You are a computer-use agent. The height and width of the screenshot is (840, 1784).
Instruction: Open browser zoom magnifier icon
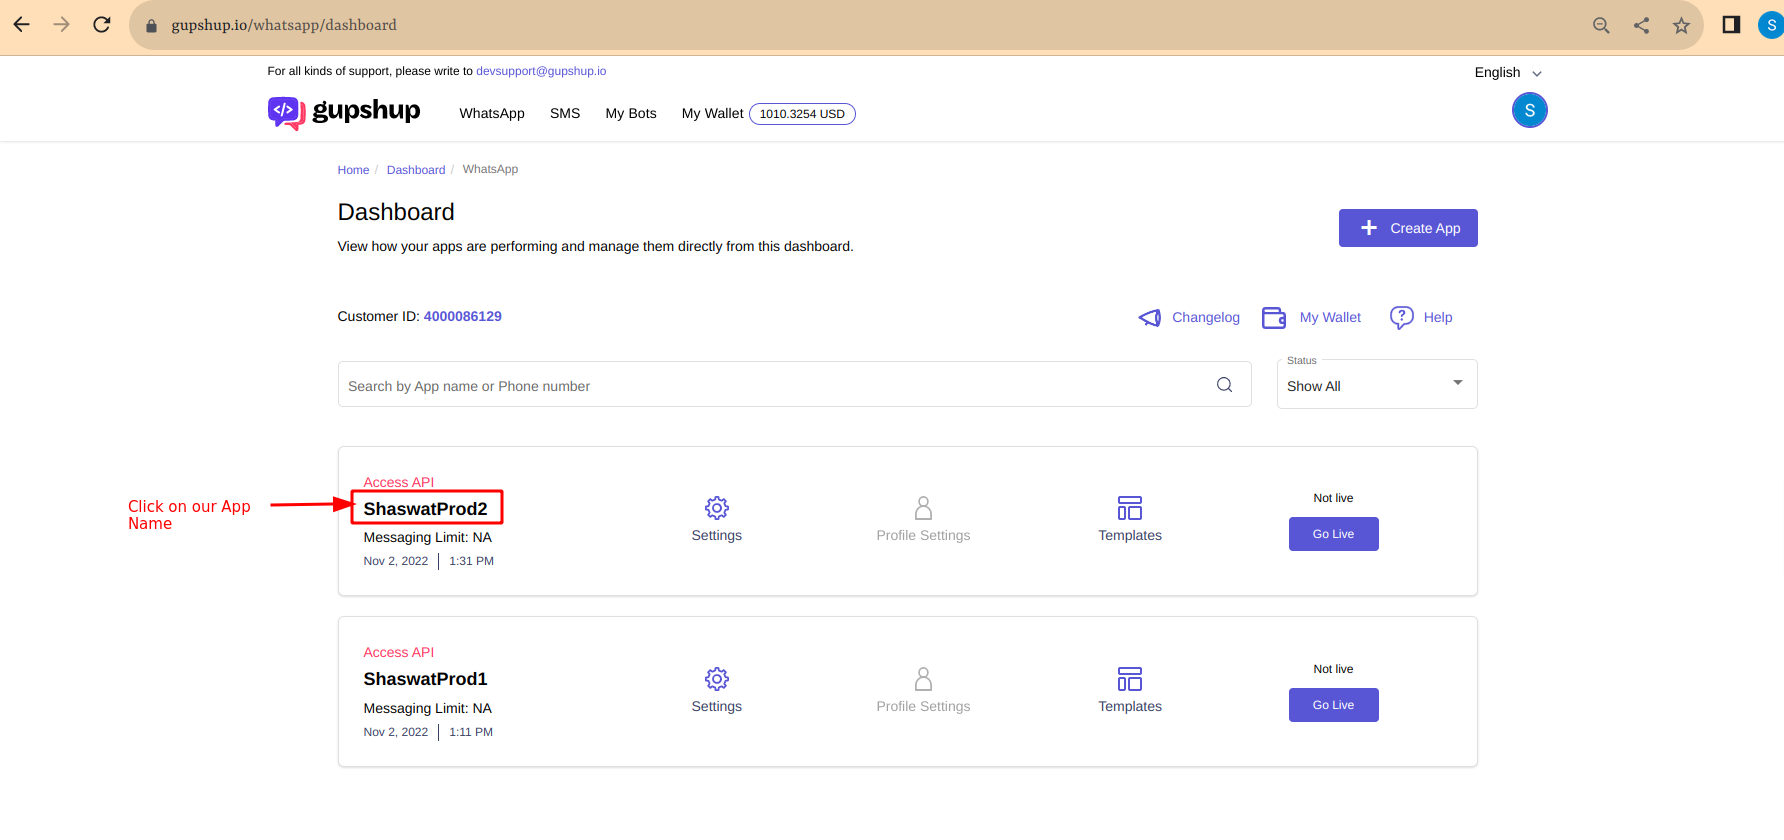1601,25
